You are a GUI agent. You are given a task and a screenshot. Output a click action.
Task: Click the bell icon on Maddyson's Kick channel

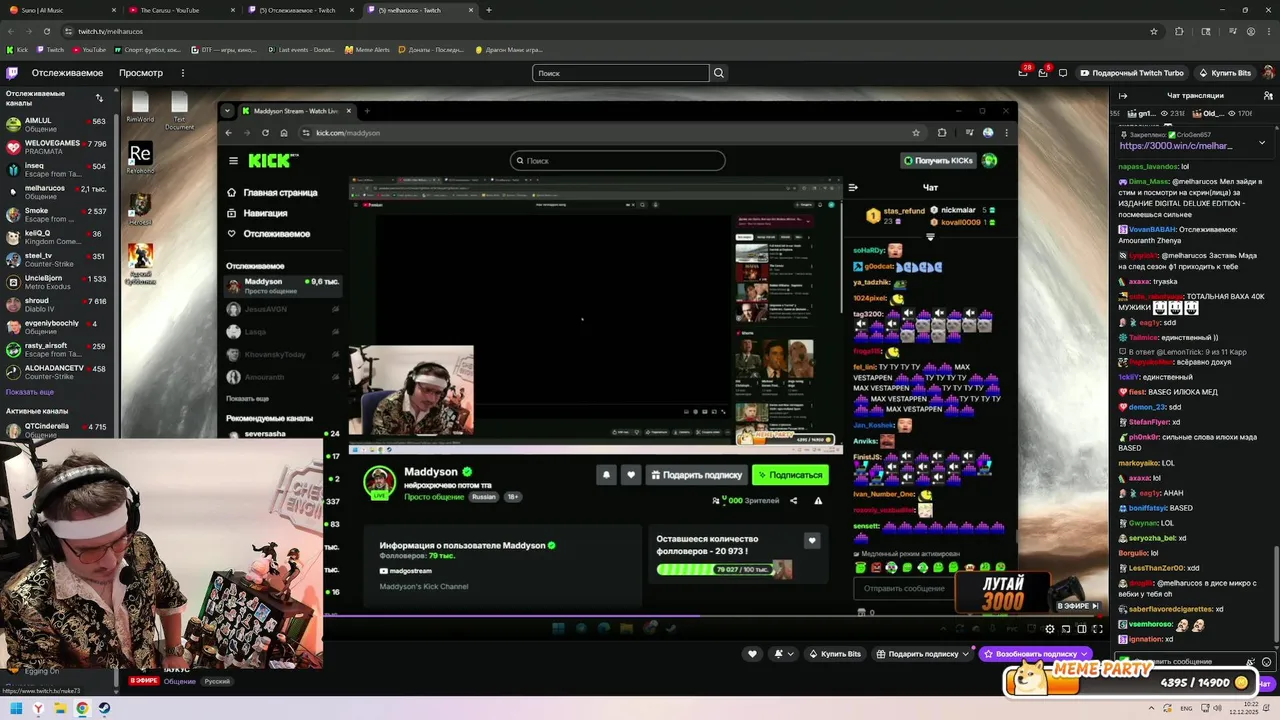[606, 475]
